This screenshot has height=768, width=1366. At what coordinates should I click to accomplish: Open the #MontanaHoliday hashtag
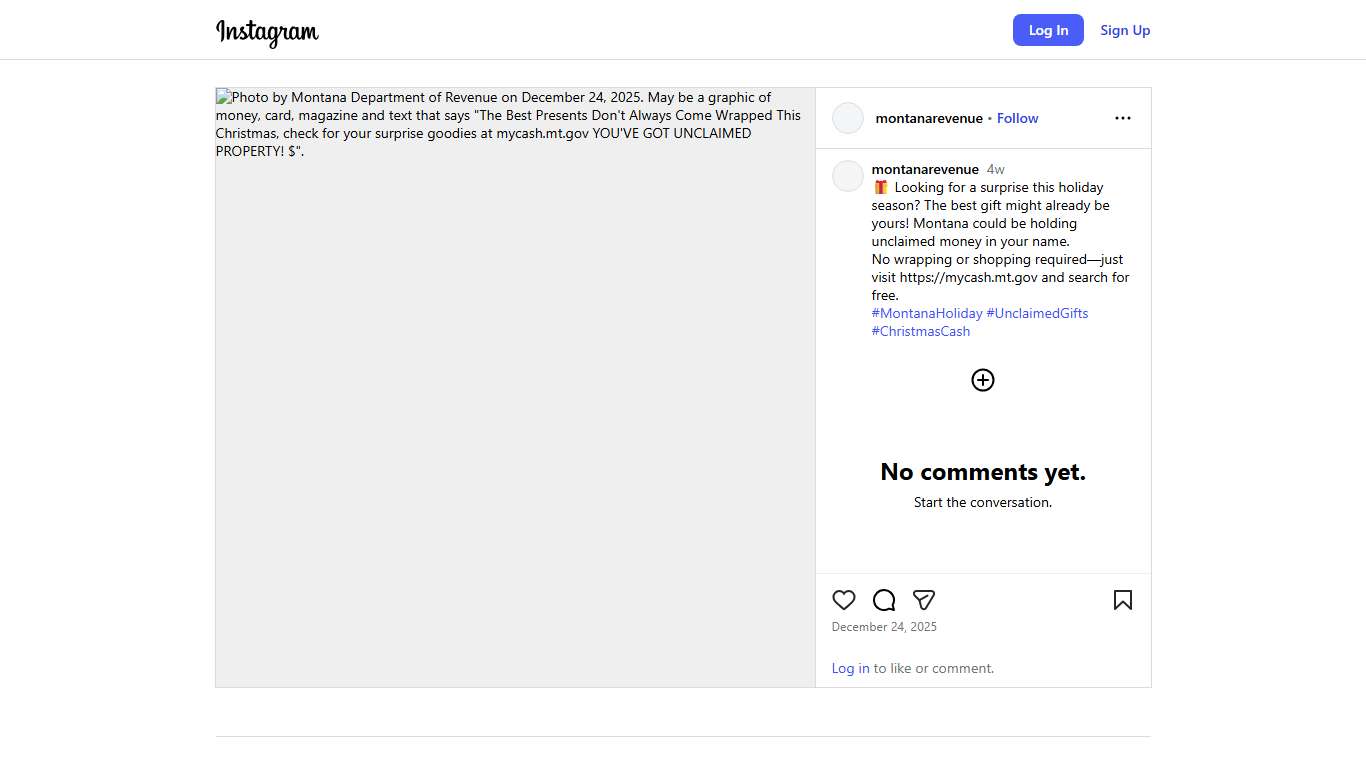[927, 313]
